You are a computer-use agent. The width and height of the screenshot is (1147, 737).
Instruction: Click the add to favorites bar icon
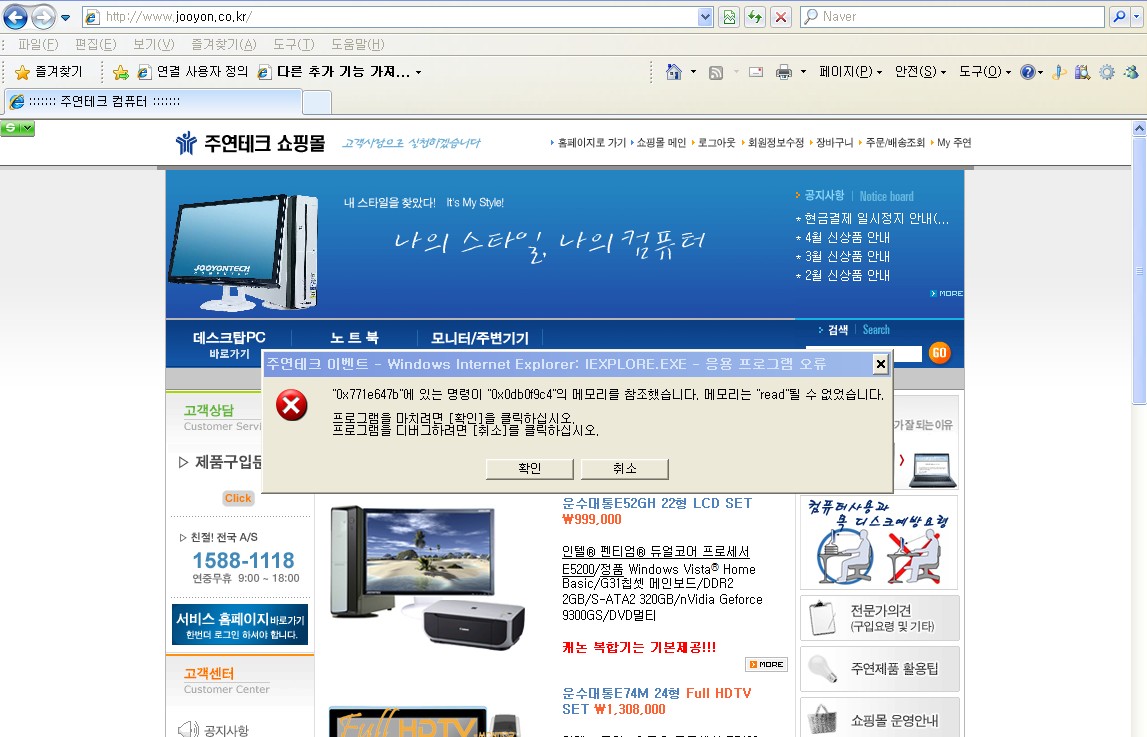point(121,72)
